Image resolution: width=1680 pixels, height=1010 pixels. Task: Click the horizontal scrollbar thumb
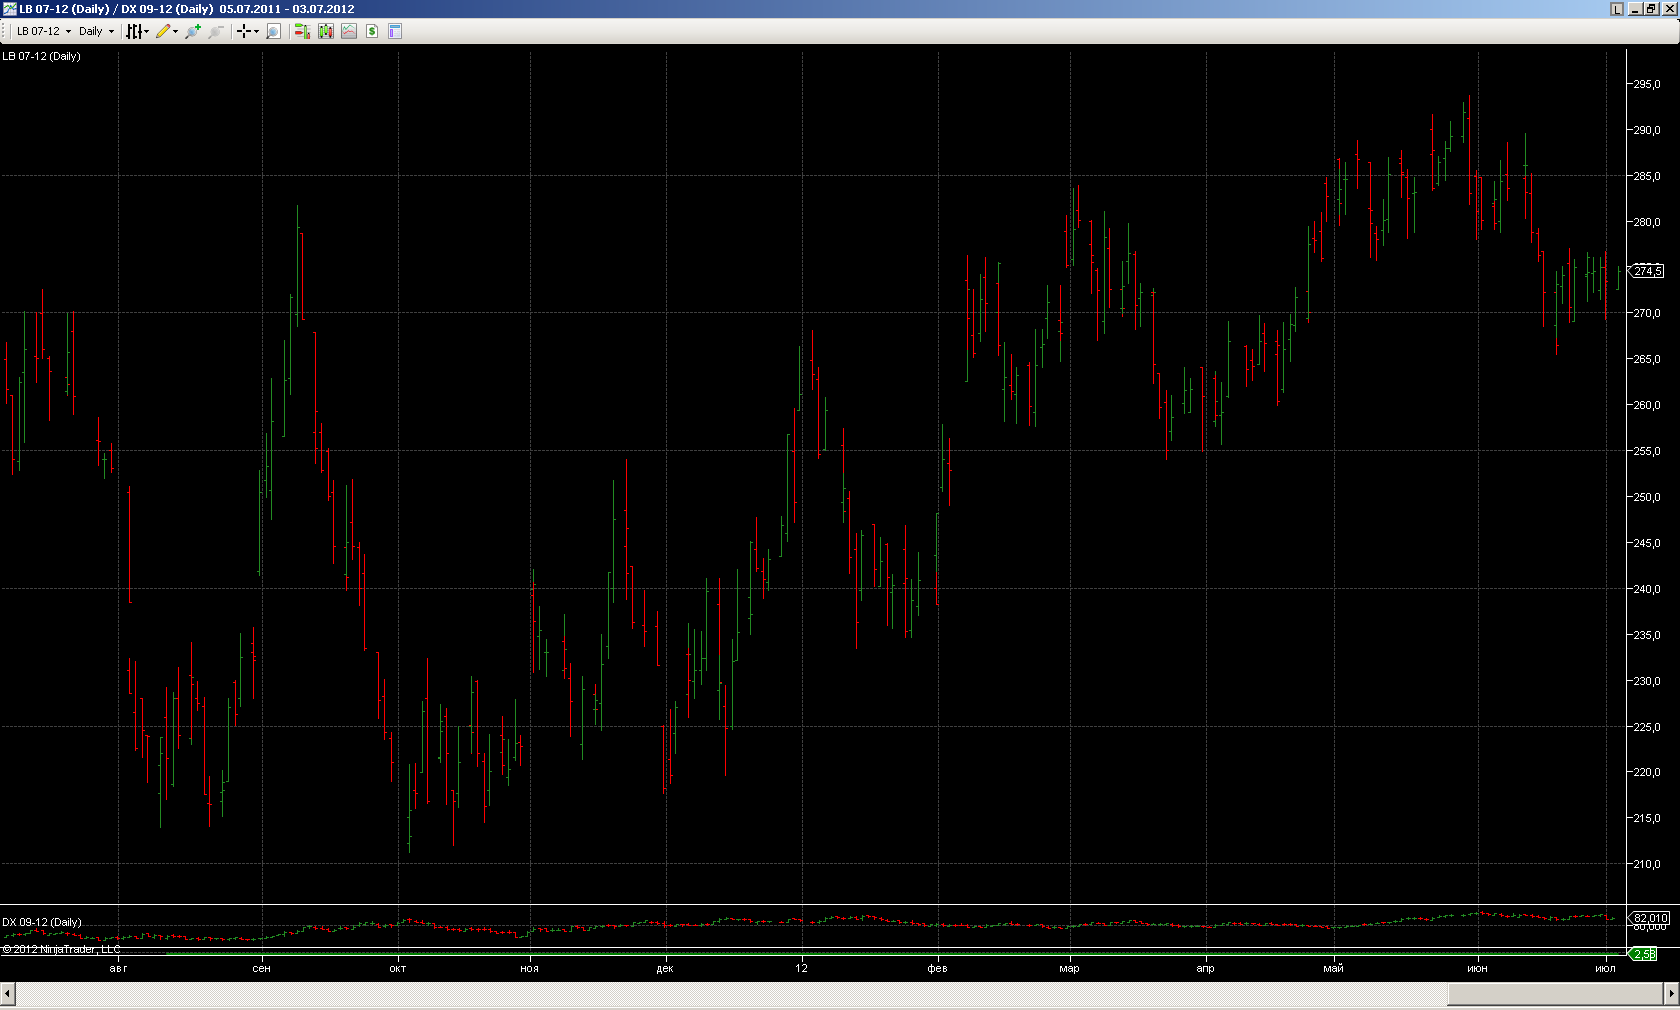tap(1555, 993)
